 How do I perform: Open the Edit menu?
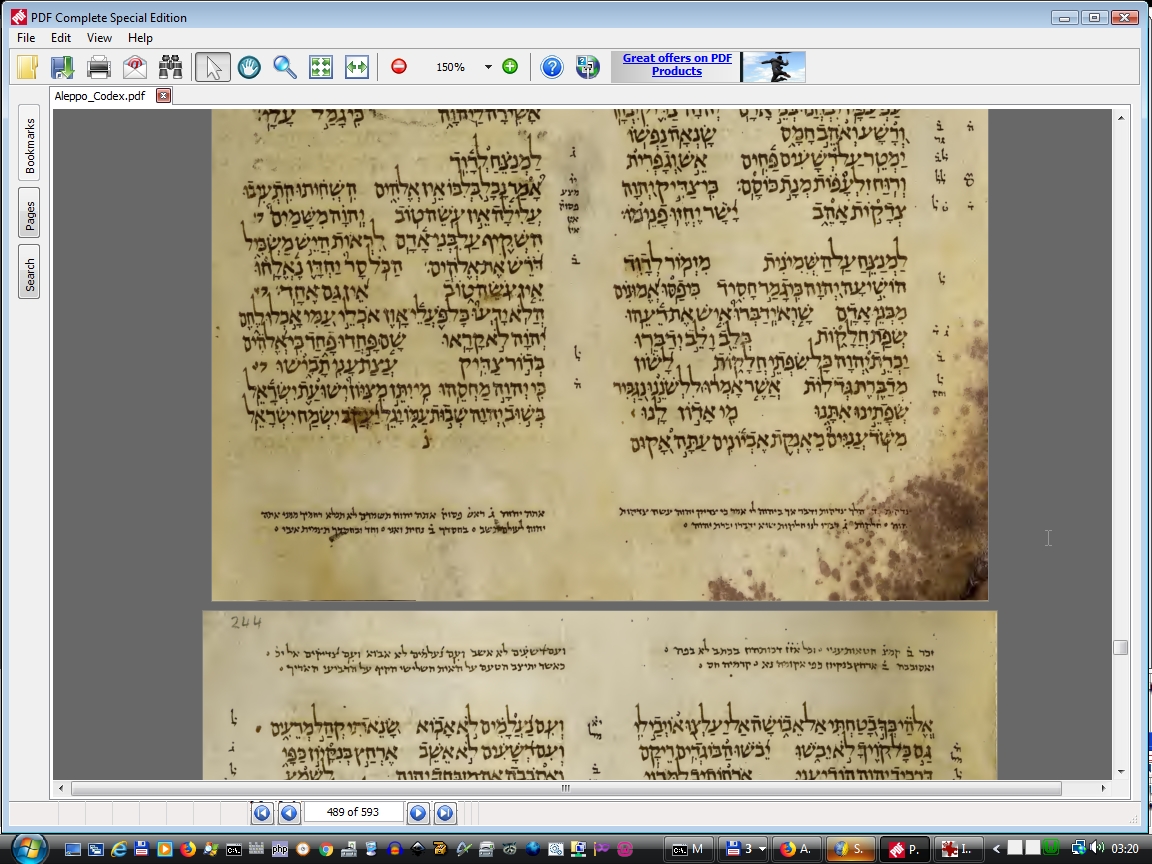pyautogui.click(x=61, y=38)
